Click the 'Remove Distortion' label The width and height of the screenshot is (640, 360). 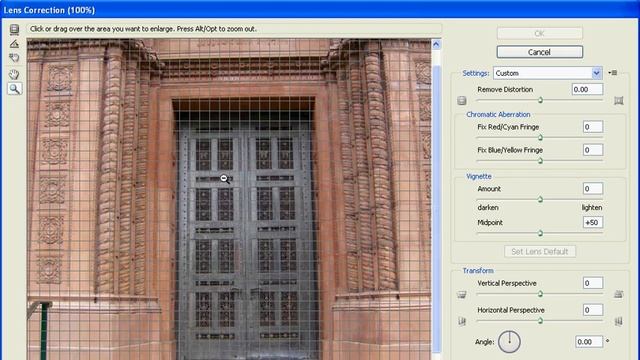pyautogui.click(x=505, y=89)
